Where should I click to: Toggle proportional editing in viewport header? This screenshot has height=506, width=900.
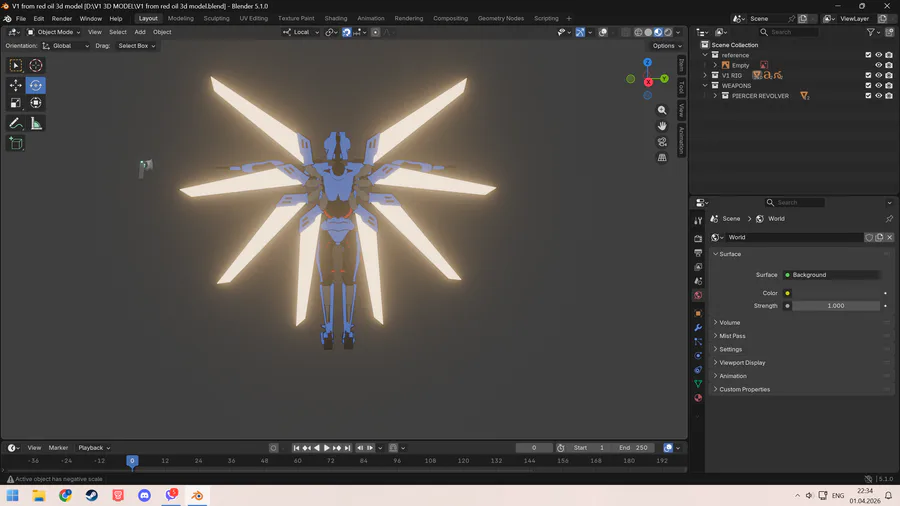[x=375, y=32]
